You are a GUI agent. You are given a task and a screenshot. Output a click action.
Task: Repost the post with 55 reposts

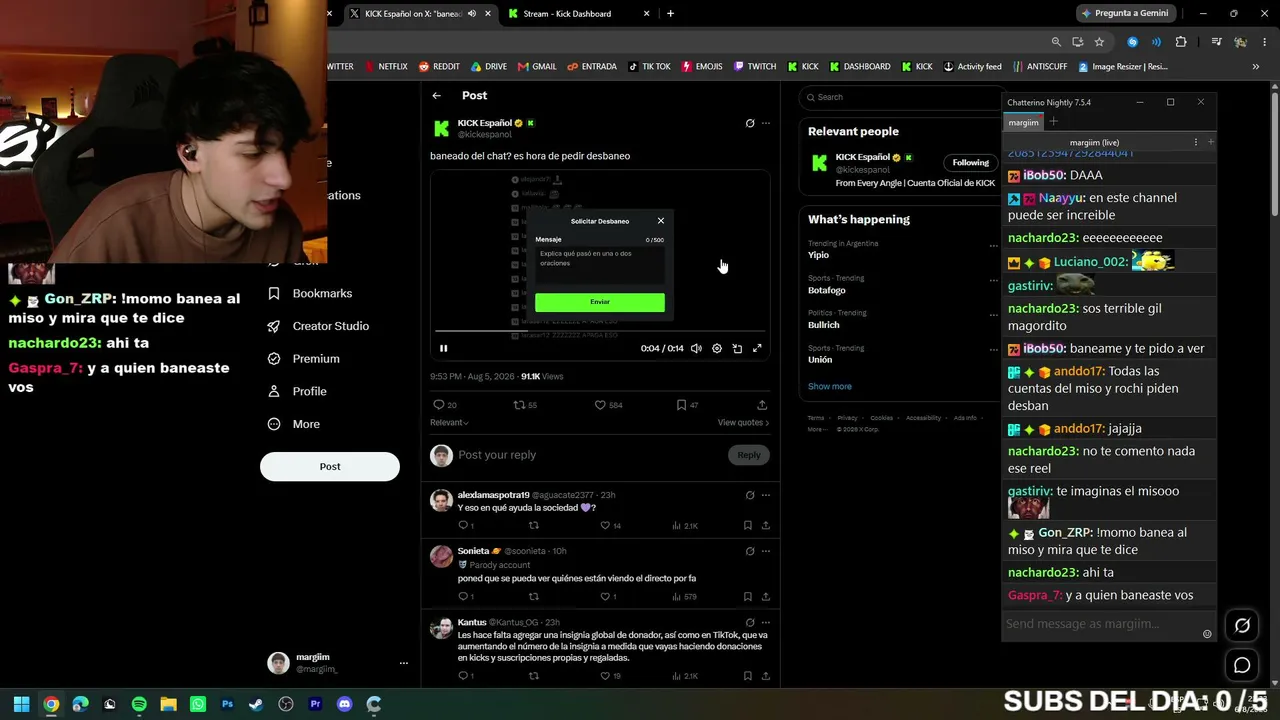point(519,405)
